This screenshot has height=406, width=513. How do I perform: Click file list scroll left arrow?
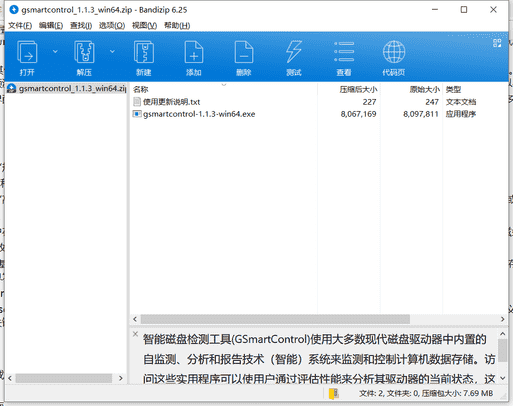(x=135, y=319)
